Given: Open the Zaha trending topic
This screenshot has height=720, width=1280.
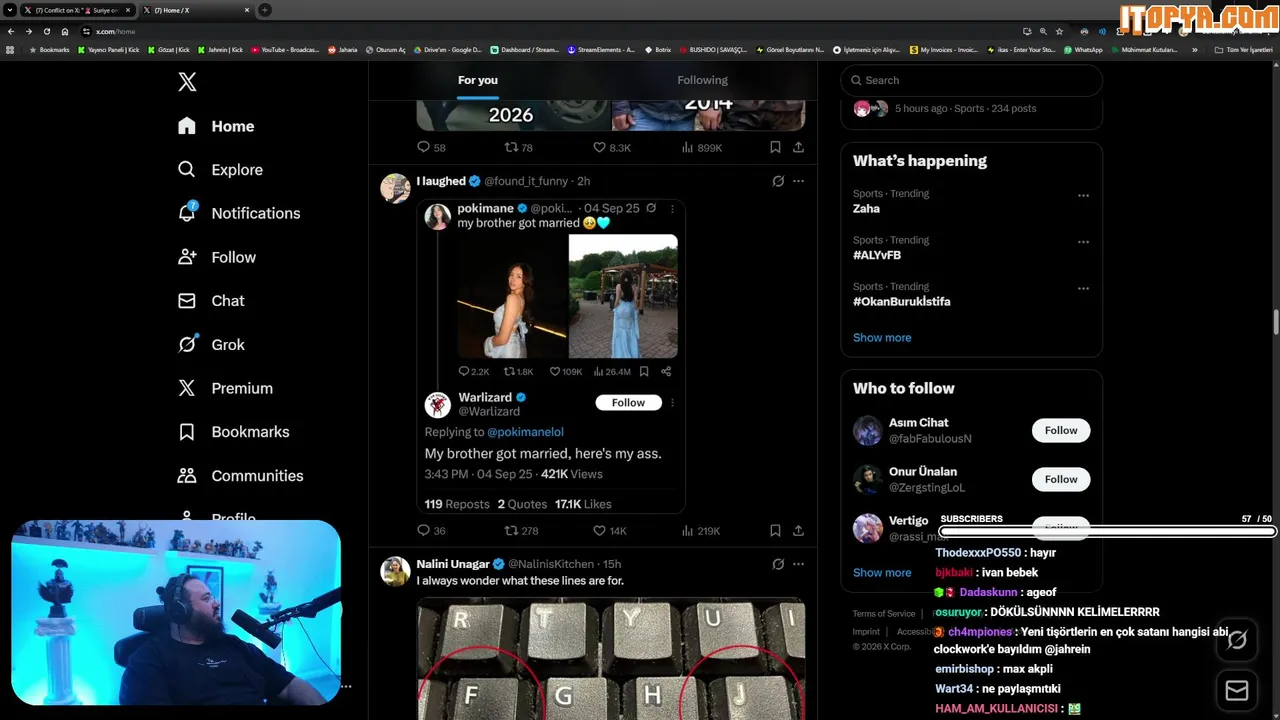Looking at the screenshot, I should 866,209.
